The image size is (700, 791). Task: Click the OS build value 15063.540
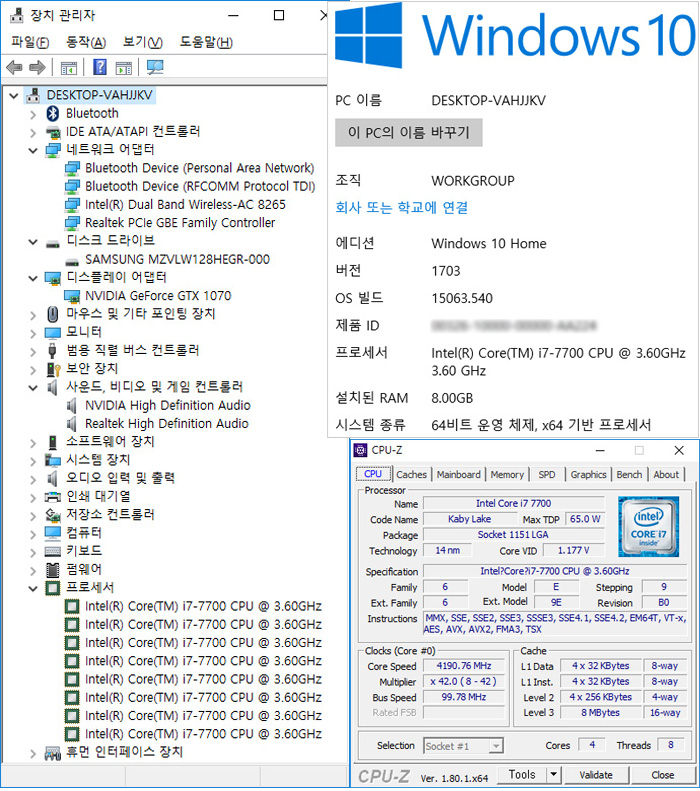(x=462, y=298)
